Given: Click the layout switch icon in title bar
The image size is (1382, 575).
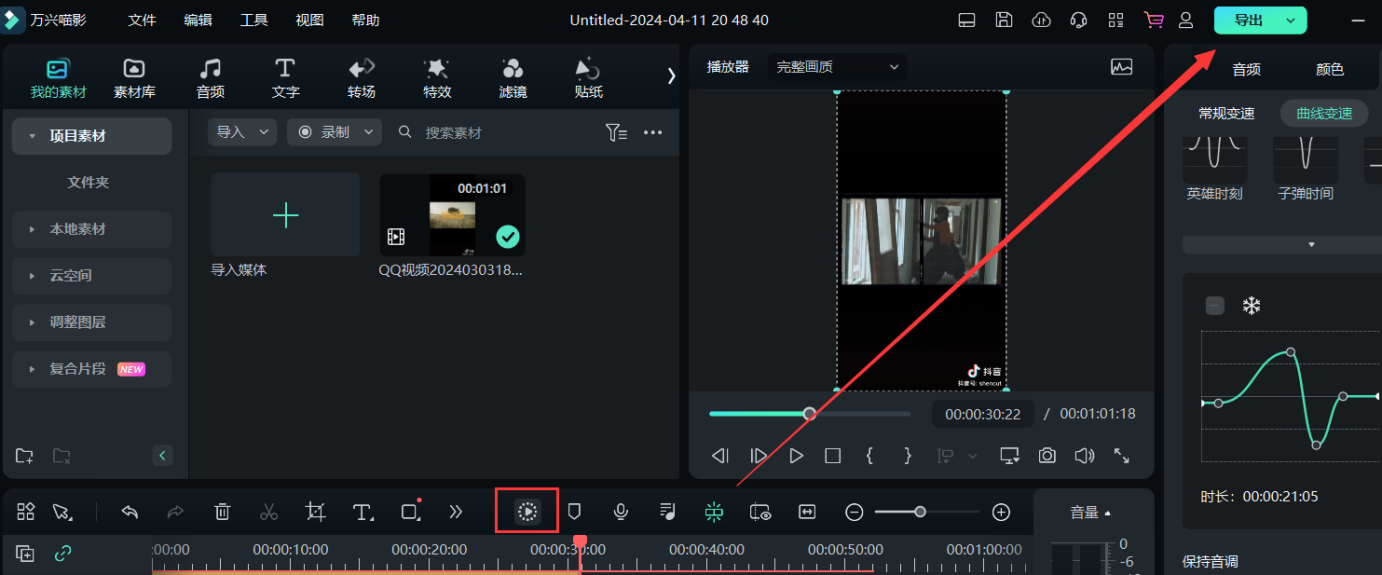Looking at the screenshot, I should tap(966, 20).
